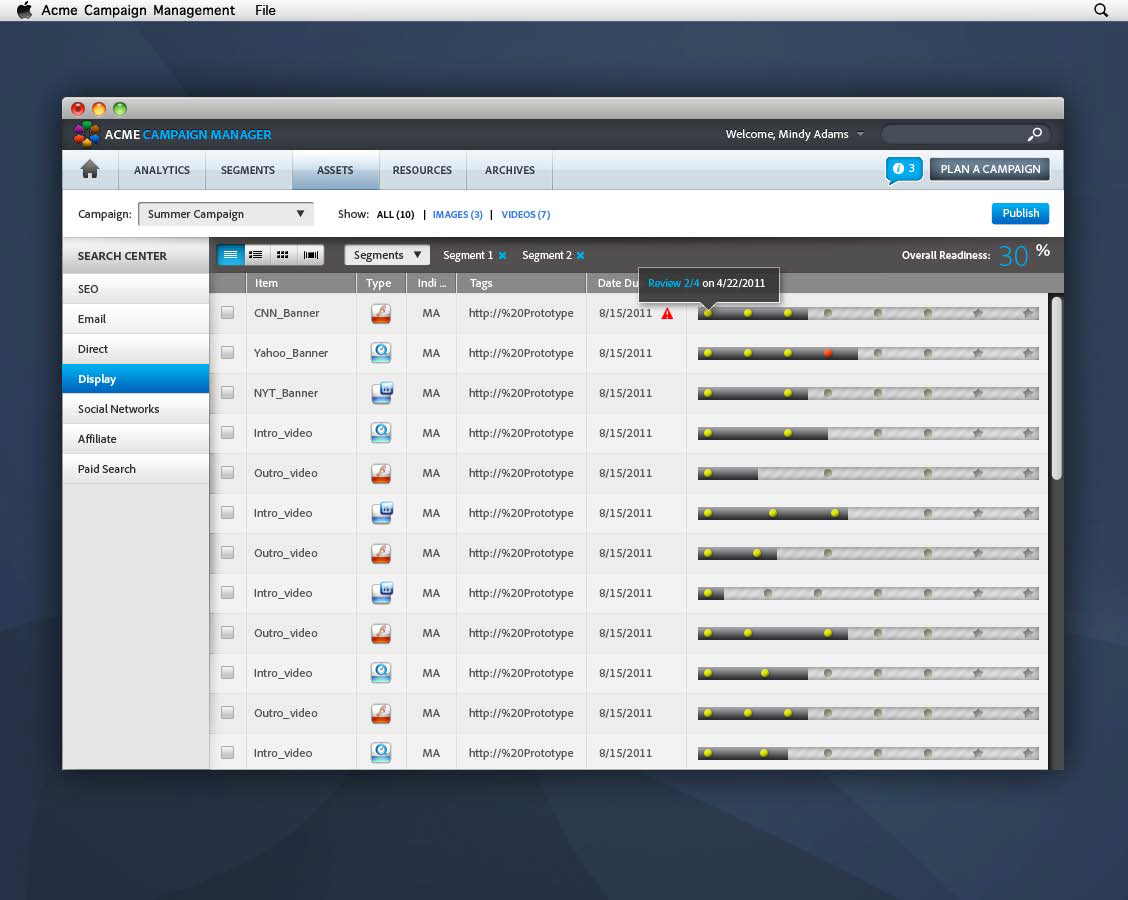Sort by the Item column header
The height and width of the screenshot is (900, 1128).
click(x=301, y=283)
